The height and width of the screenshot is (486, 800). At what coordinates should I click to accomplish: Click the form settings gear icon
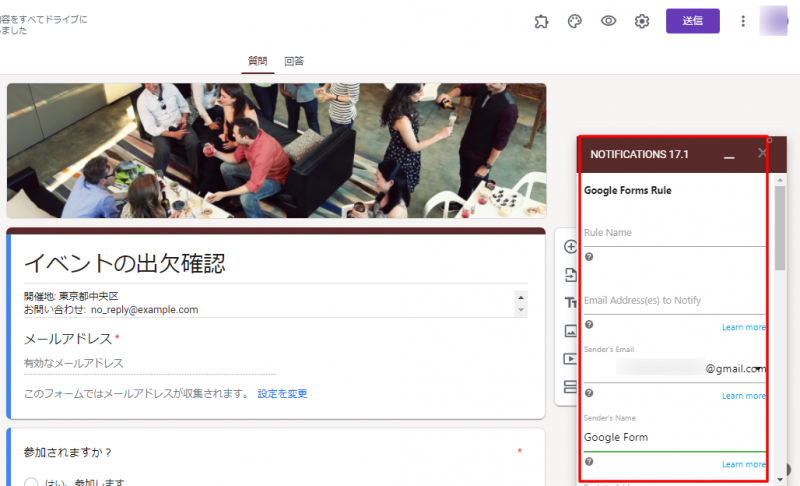pos(642,21)
